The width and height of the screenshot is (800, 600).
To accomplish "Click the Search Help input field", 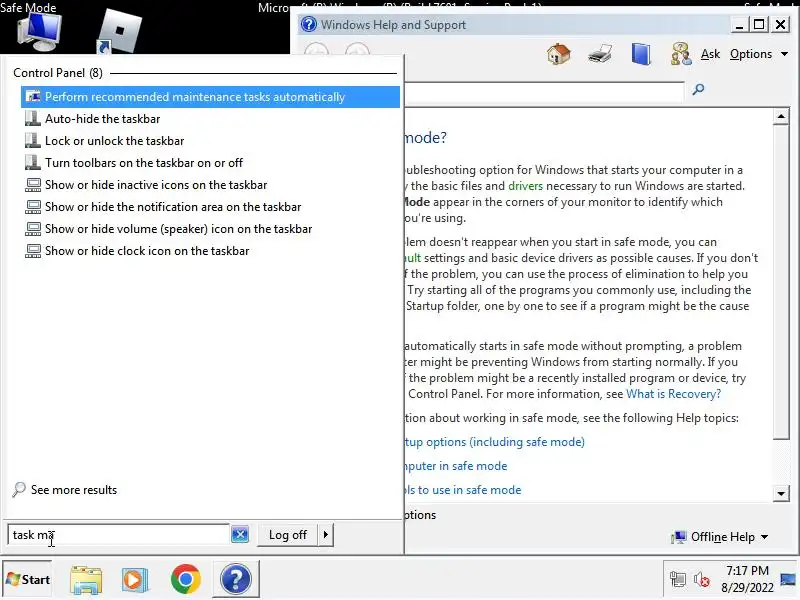I will pyautogui.click(x=544, y=91).
